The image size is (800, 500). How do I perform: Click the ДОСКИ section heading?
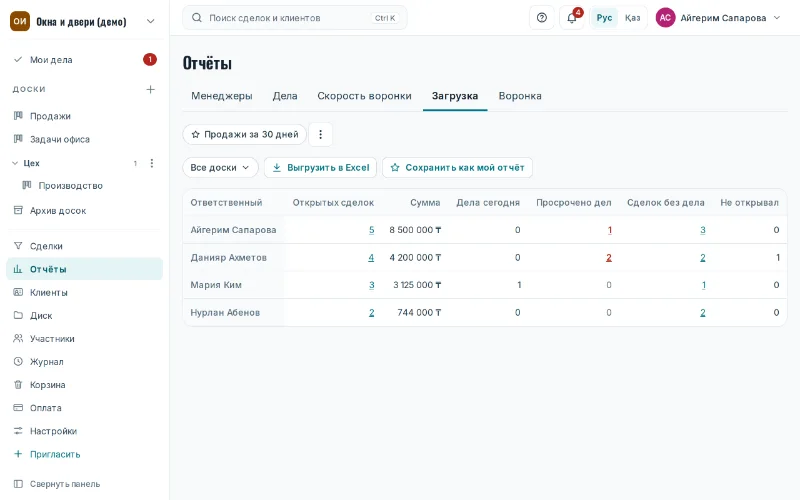[x=29, y=89]
